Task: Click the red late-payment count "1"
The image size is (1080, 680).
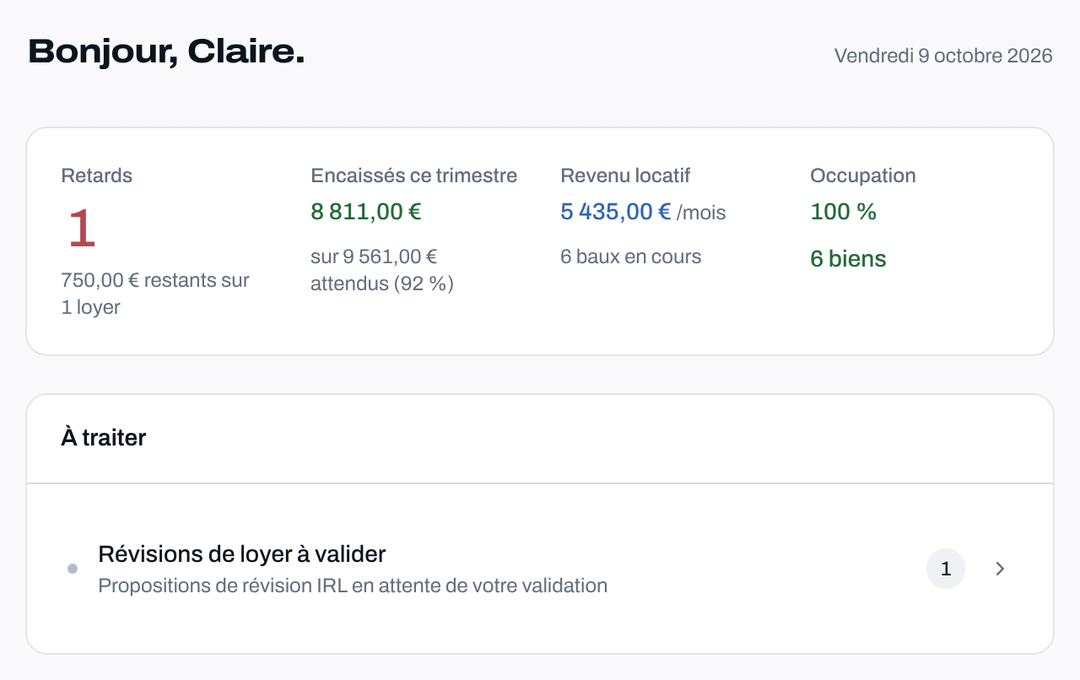Action: pyautogui.click(x=82, y=228)
